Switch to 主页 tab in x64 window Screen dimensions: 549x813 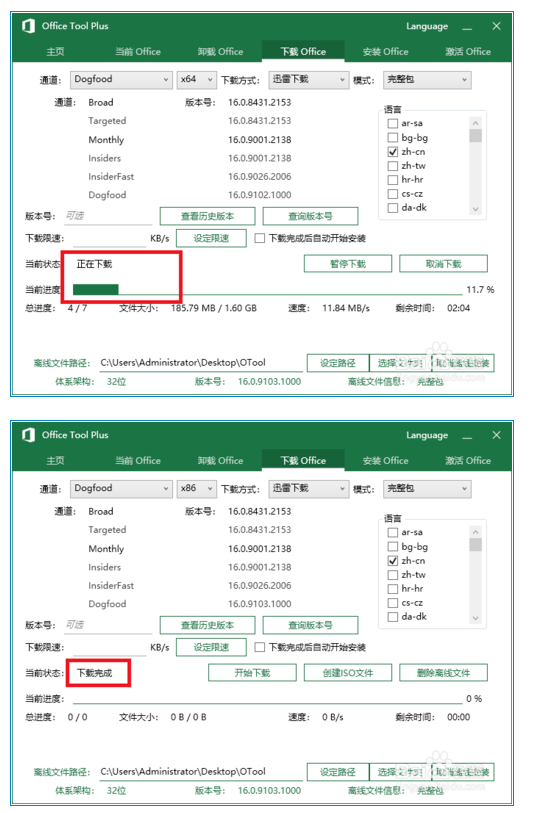55,51
